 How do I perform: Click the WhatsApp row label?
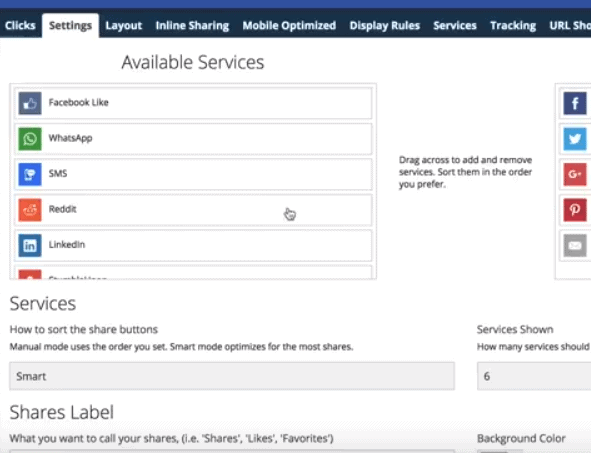[x=70, y=138]
